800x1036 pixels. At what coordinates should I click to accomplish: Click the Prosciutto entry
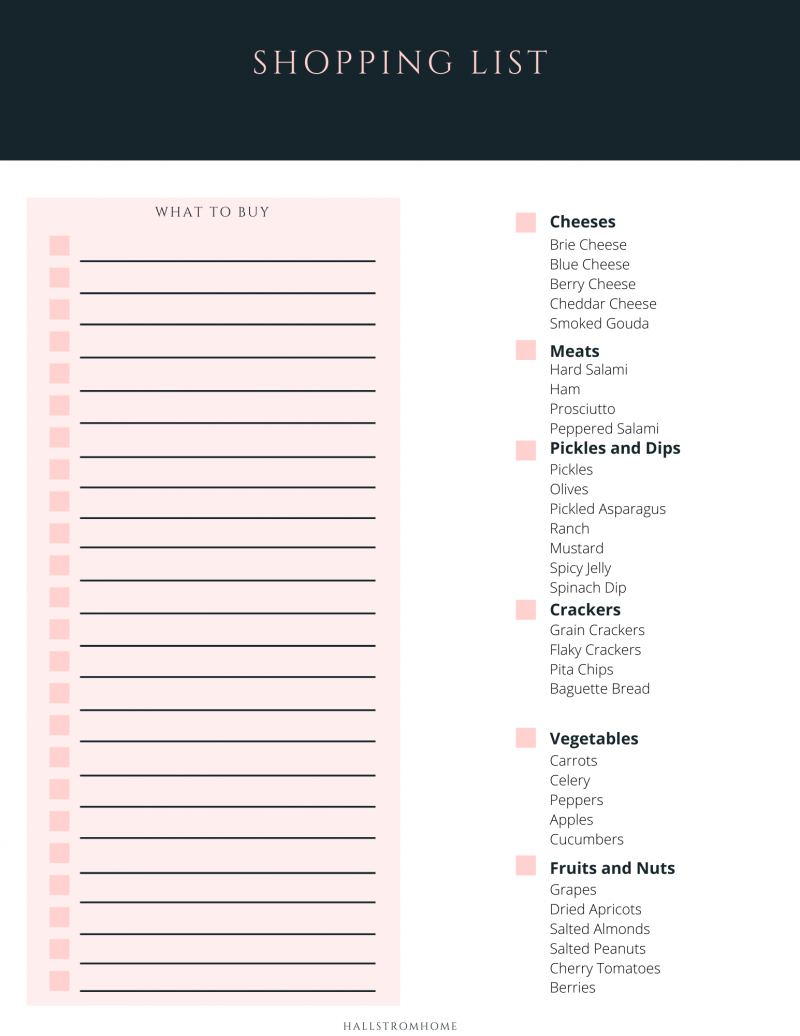tap(582, 409)
